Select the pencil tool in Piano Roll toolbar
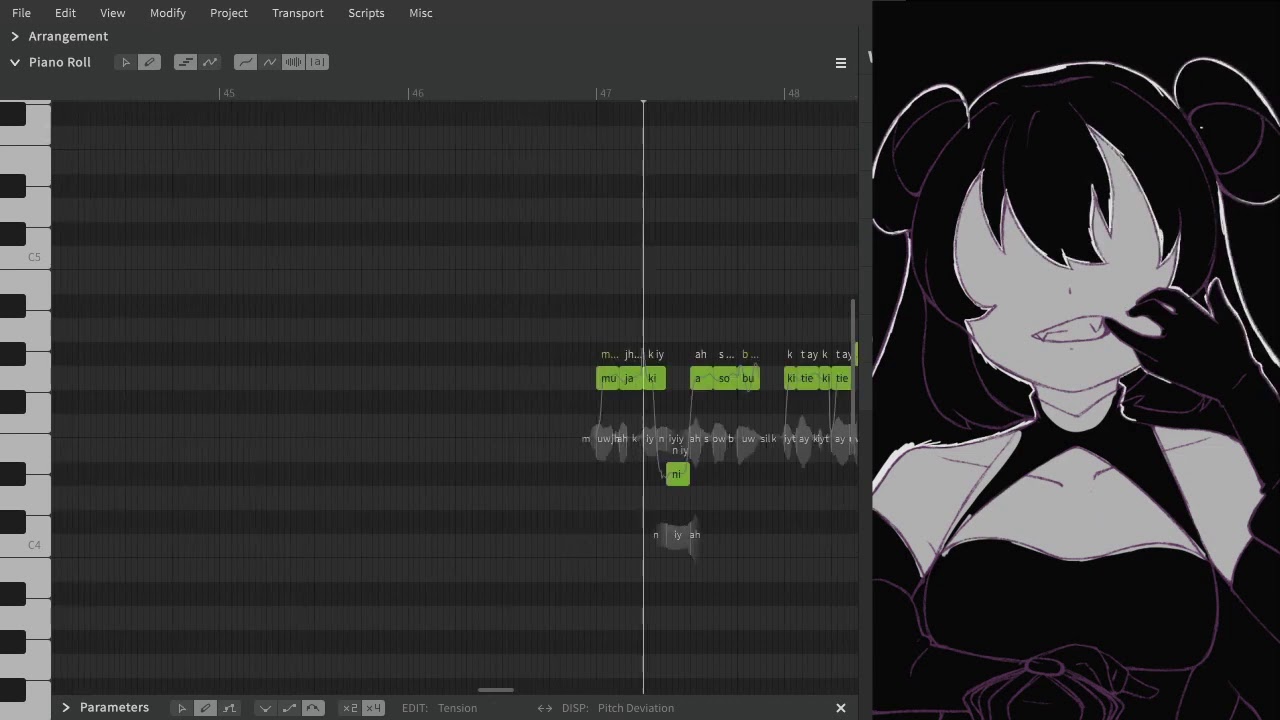The width and height of the screenshot is (1280, 720). click(x=149, y=62)
